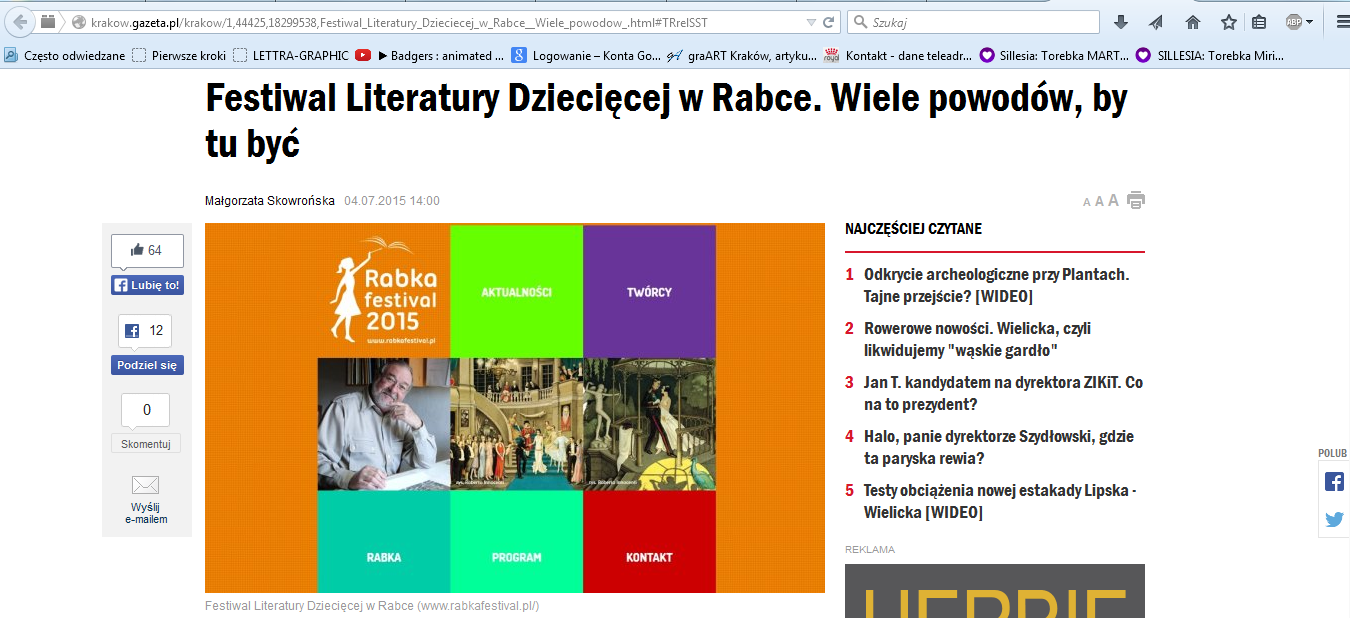Open the URL history dropdown arrow
Screen dimensions: 1350x618
point(811,22)
